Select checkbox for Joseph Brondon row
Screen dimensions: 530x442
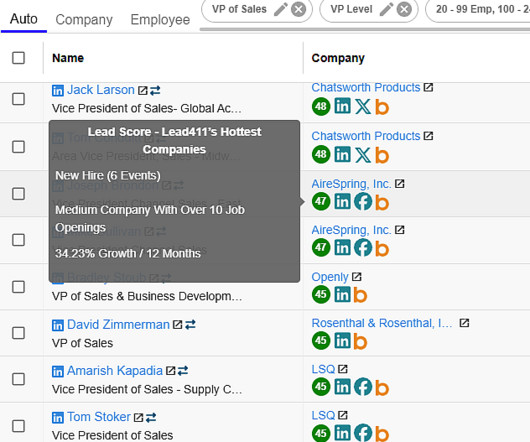[18, 194]
